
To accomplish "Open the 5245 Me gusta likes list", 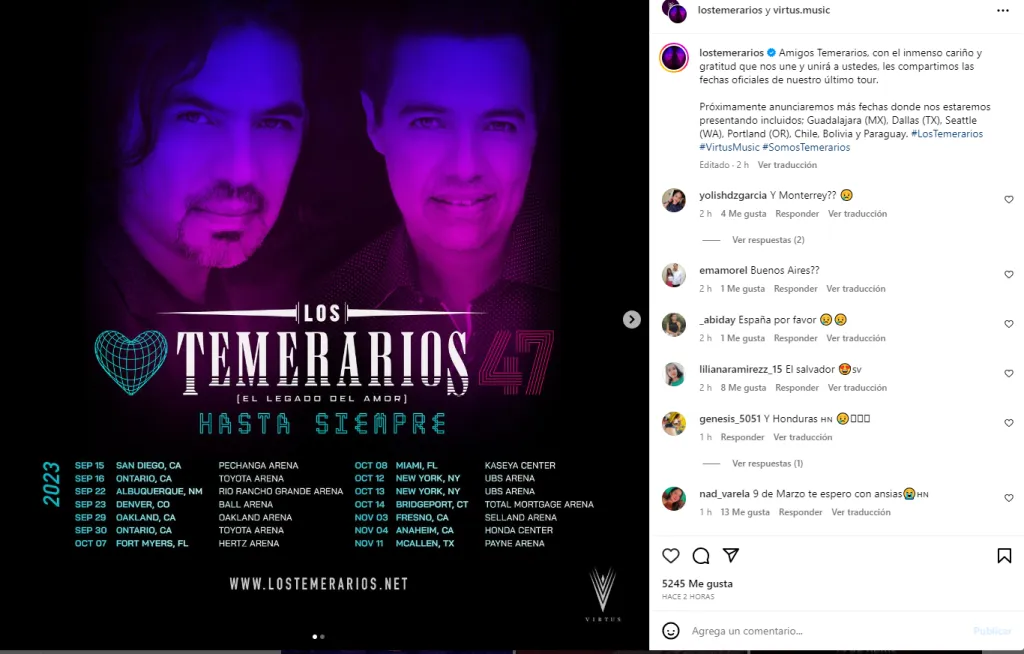I will click(x=697, y=583).
